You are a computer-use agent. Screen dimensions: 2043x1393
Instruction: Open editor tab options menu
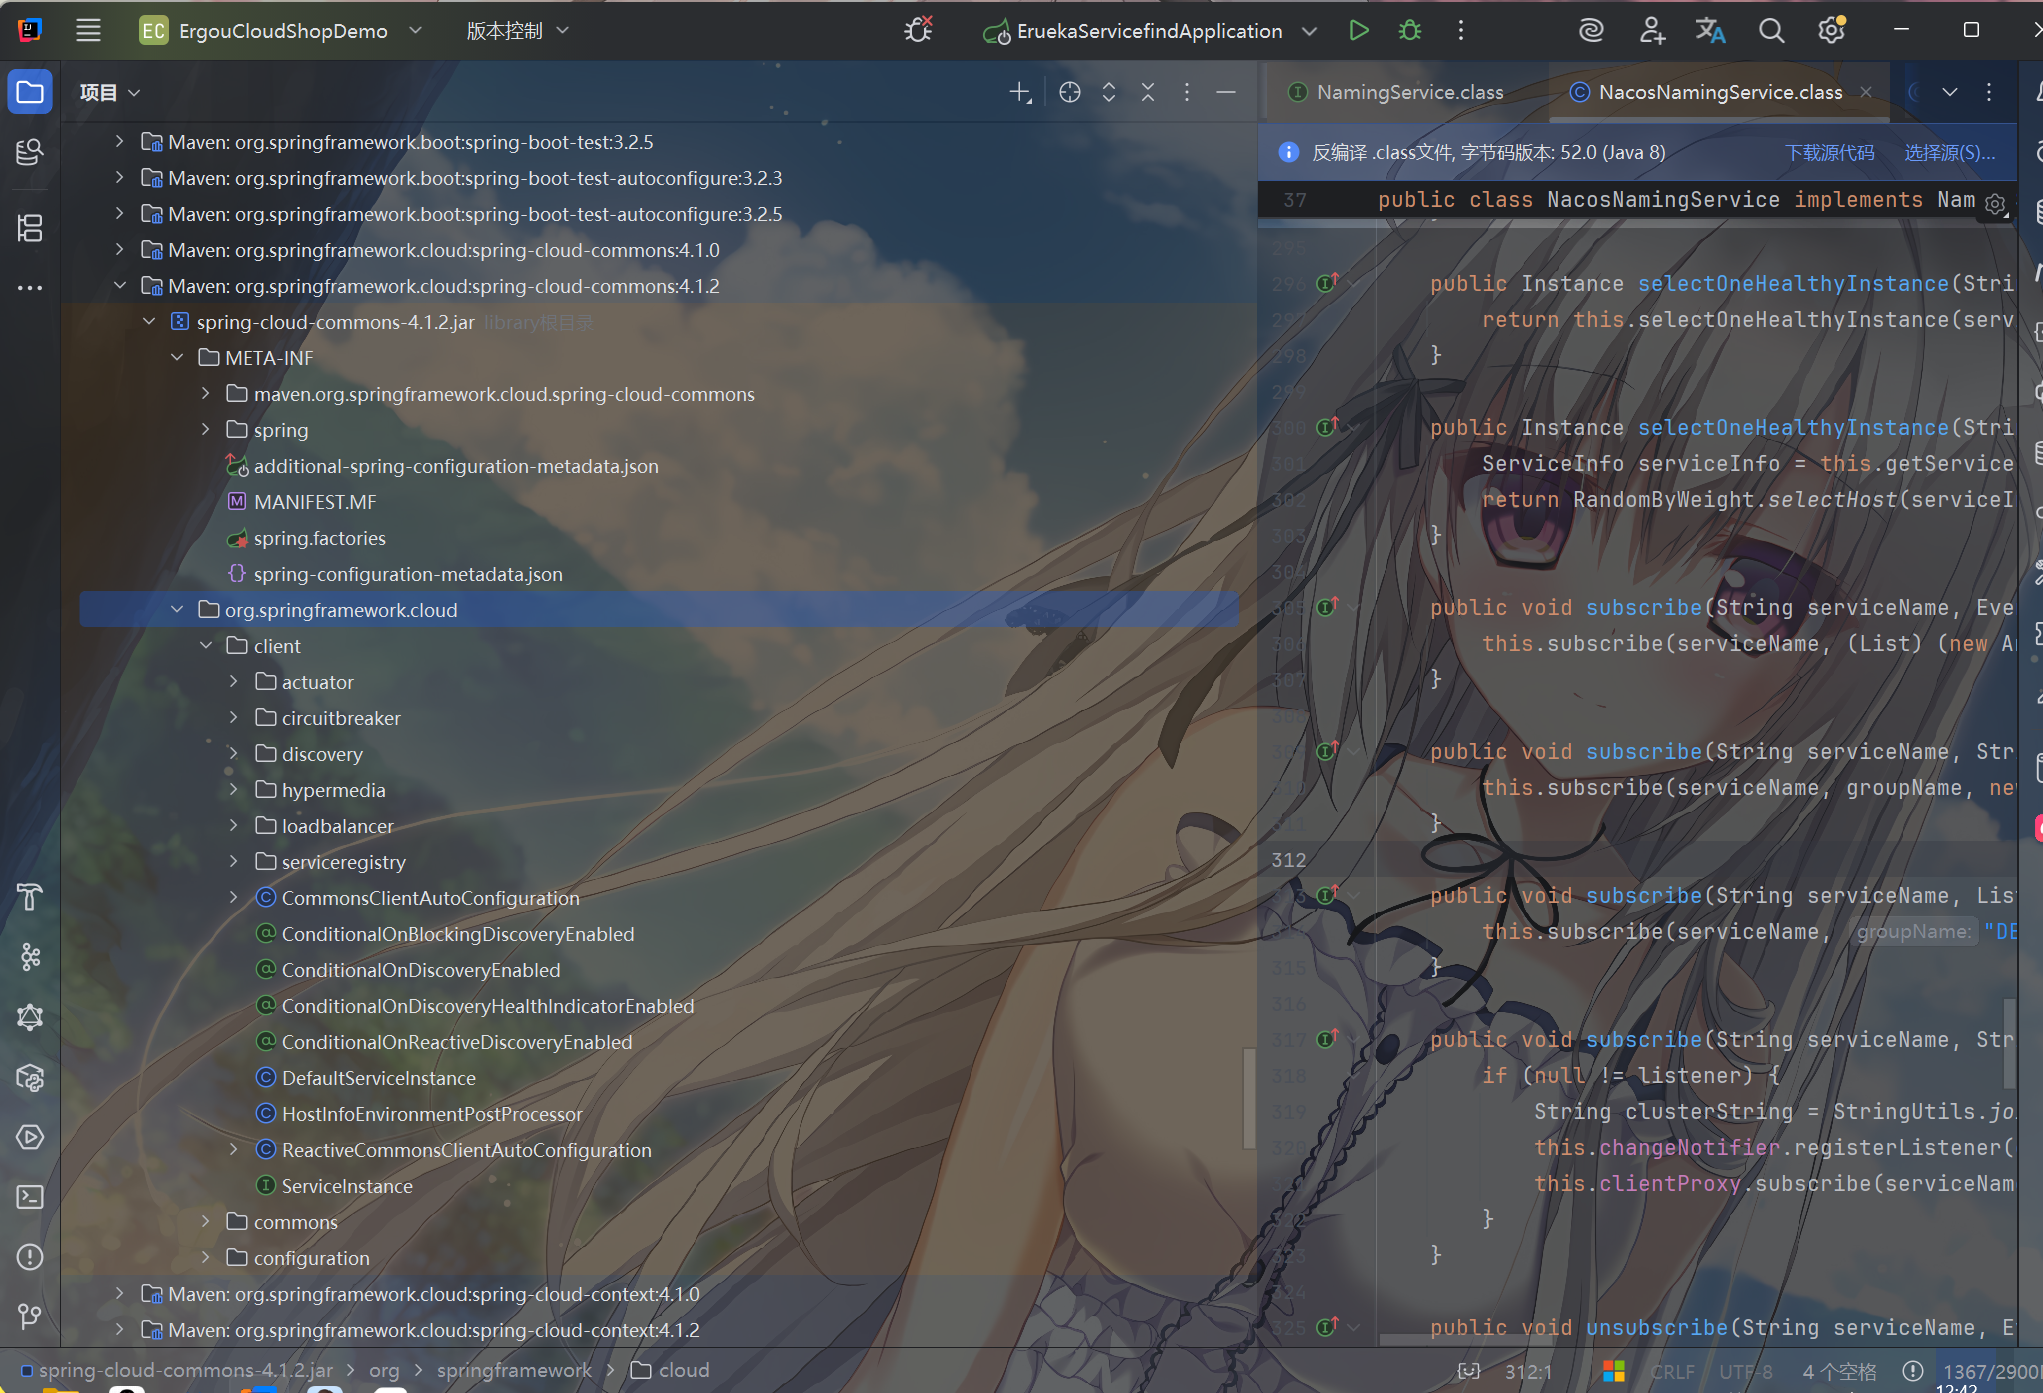(1989, 92)
